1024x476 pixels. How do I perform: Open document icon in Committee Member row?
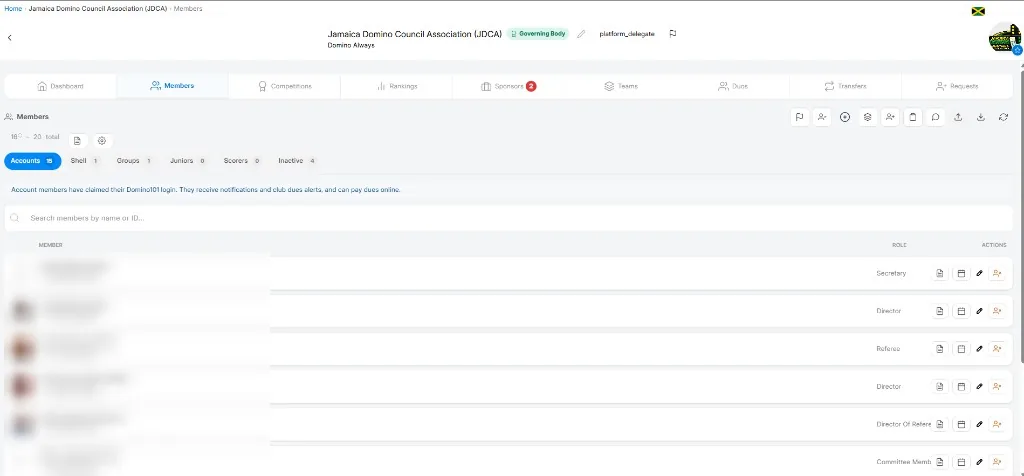pos(939,462)
